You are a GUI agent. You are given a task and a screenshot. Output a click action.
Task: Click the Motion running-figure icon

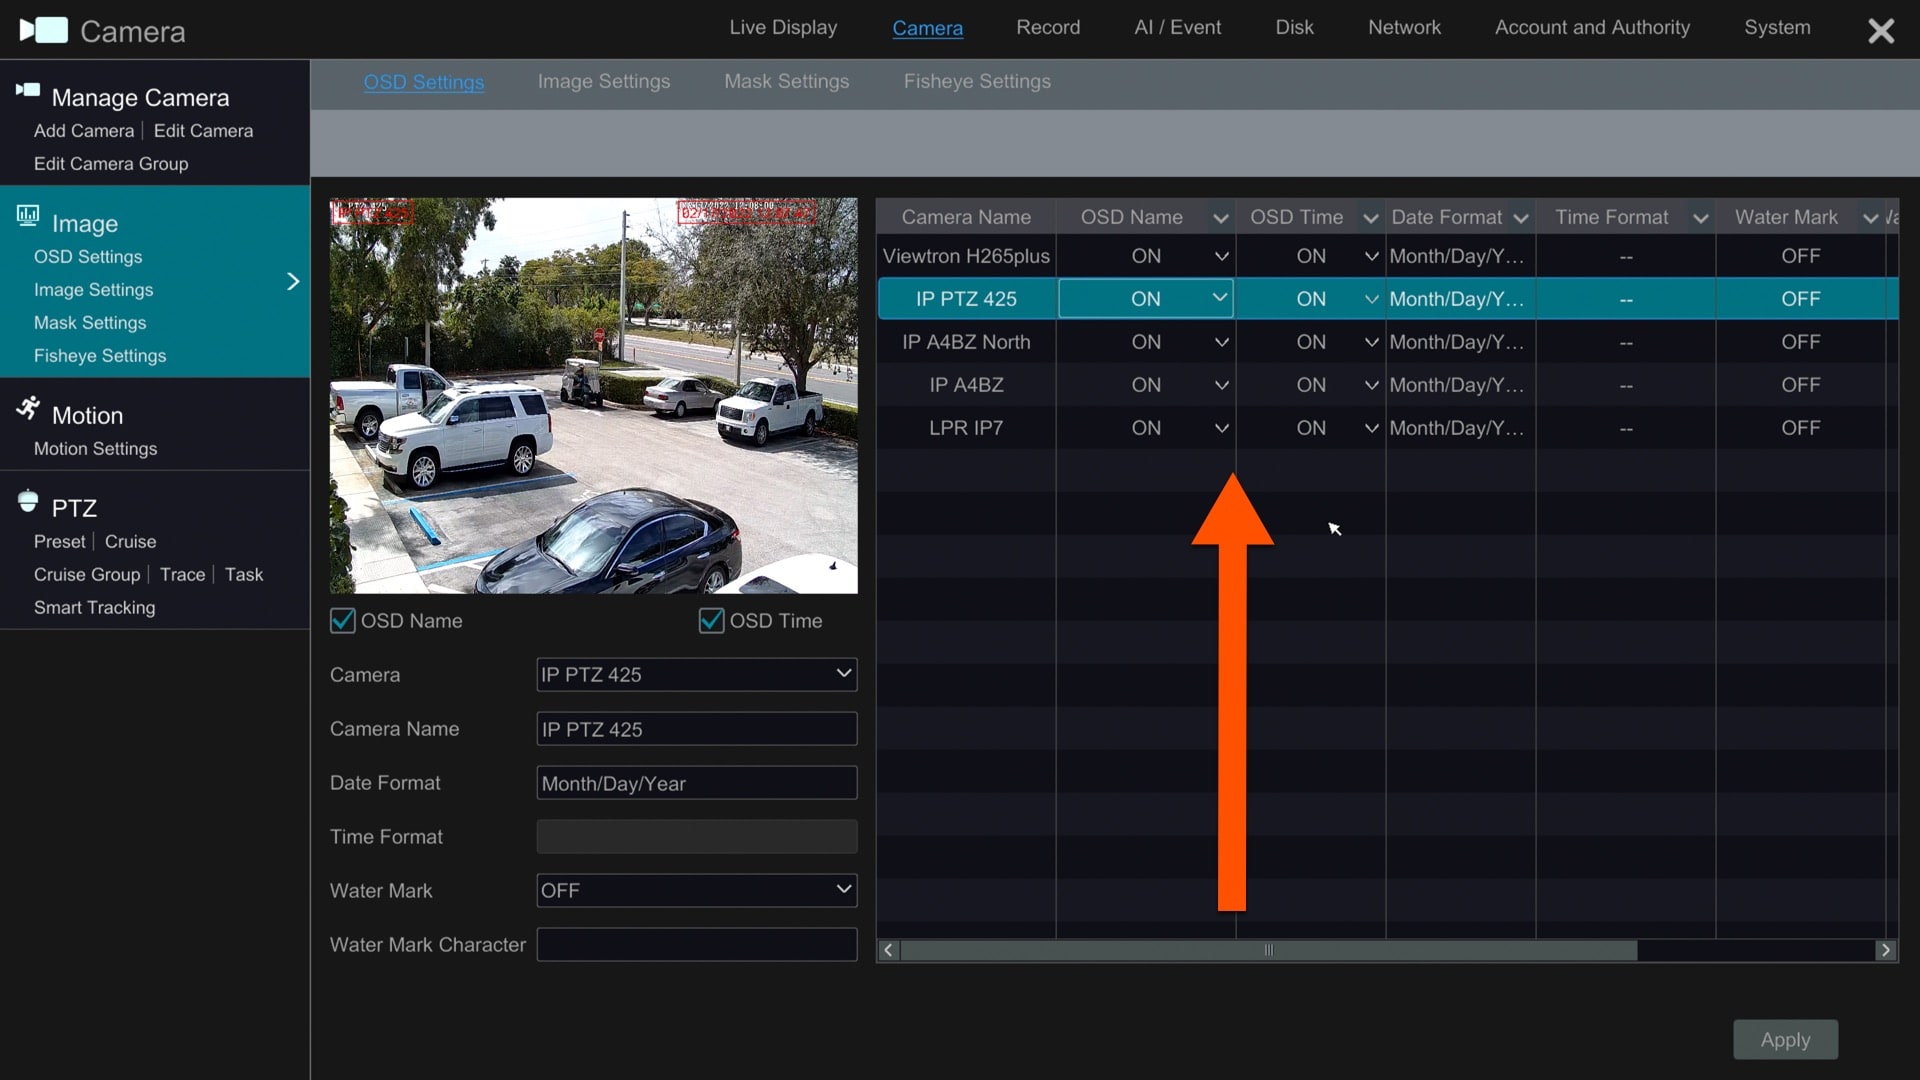[28, 408]
